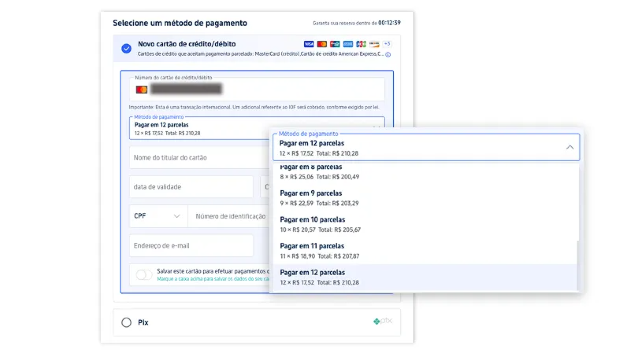Click the 'Nome do titular do cartão' field
This screenshot has width=638, height=360.
coord(199,157)
